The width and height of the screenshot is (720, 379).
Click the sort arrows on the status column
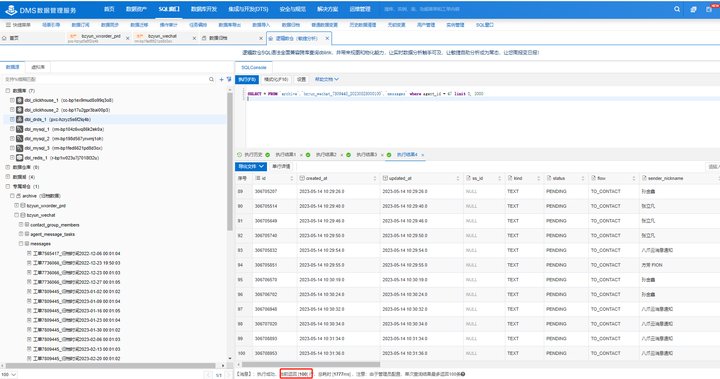click(583, 178)
